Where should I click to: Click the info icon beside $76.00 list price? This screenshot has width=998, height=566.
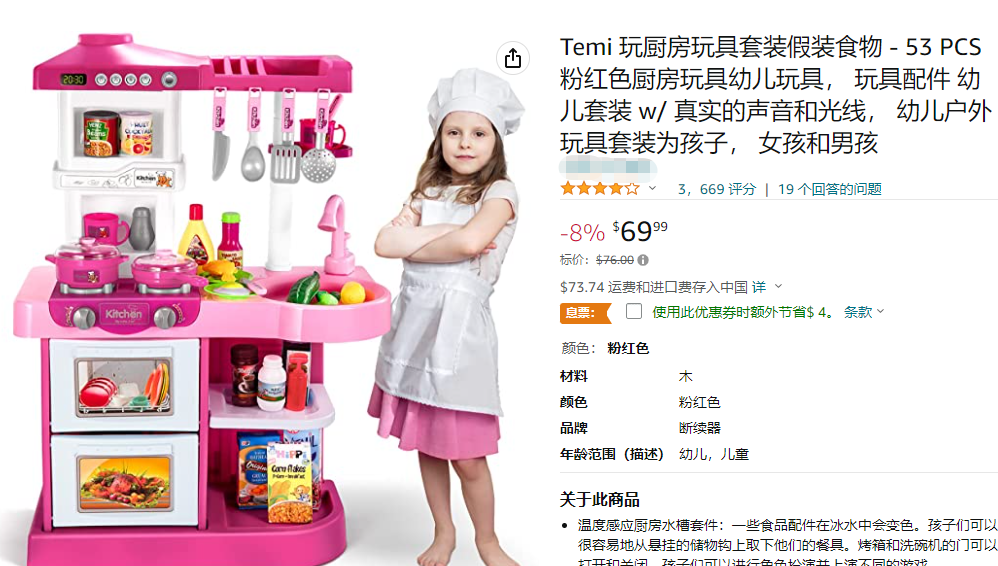click(643, 260)
